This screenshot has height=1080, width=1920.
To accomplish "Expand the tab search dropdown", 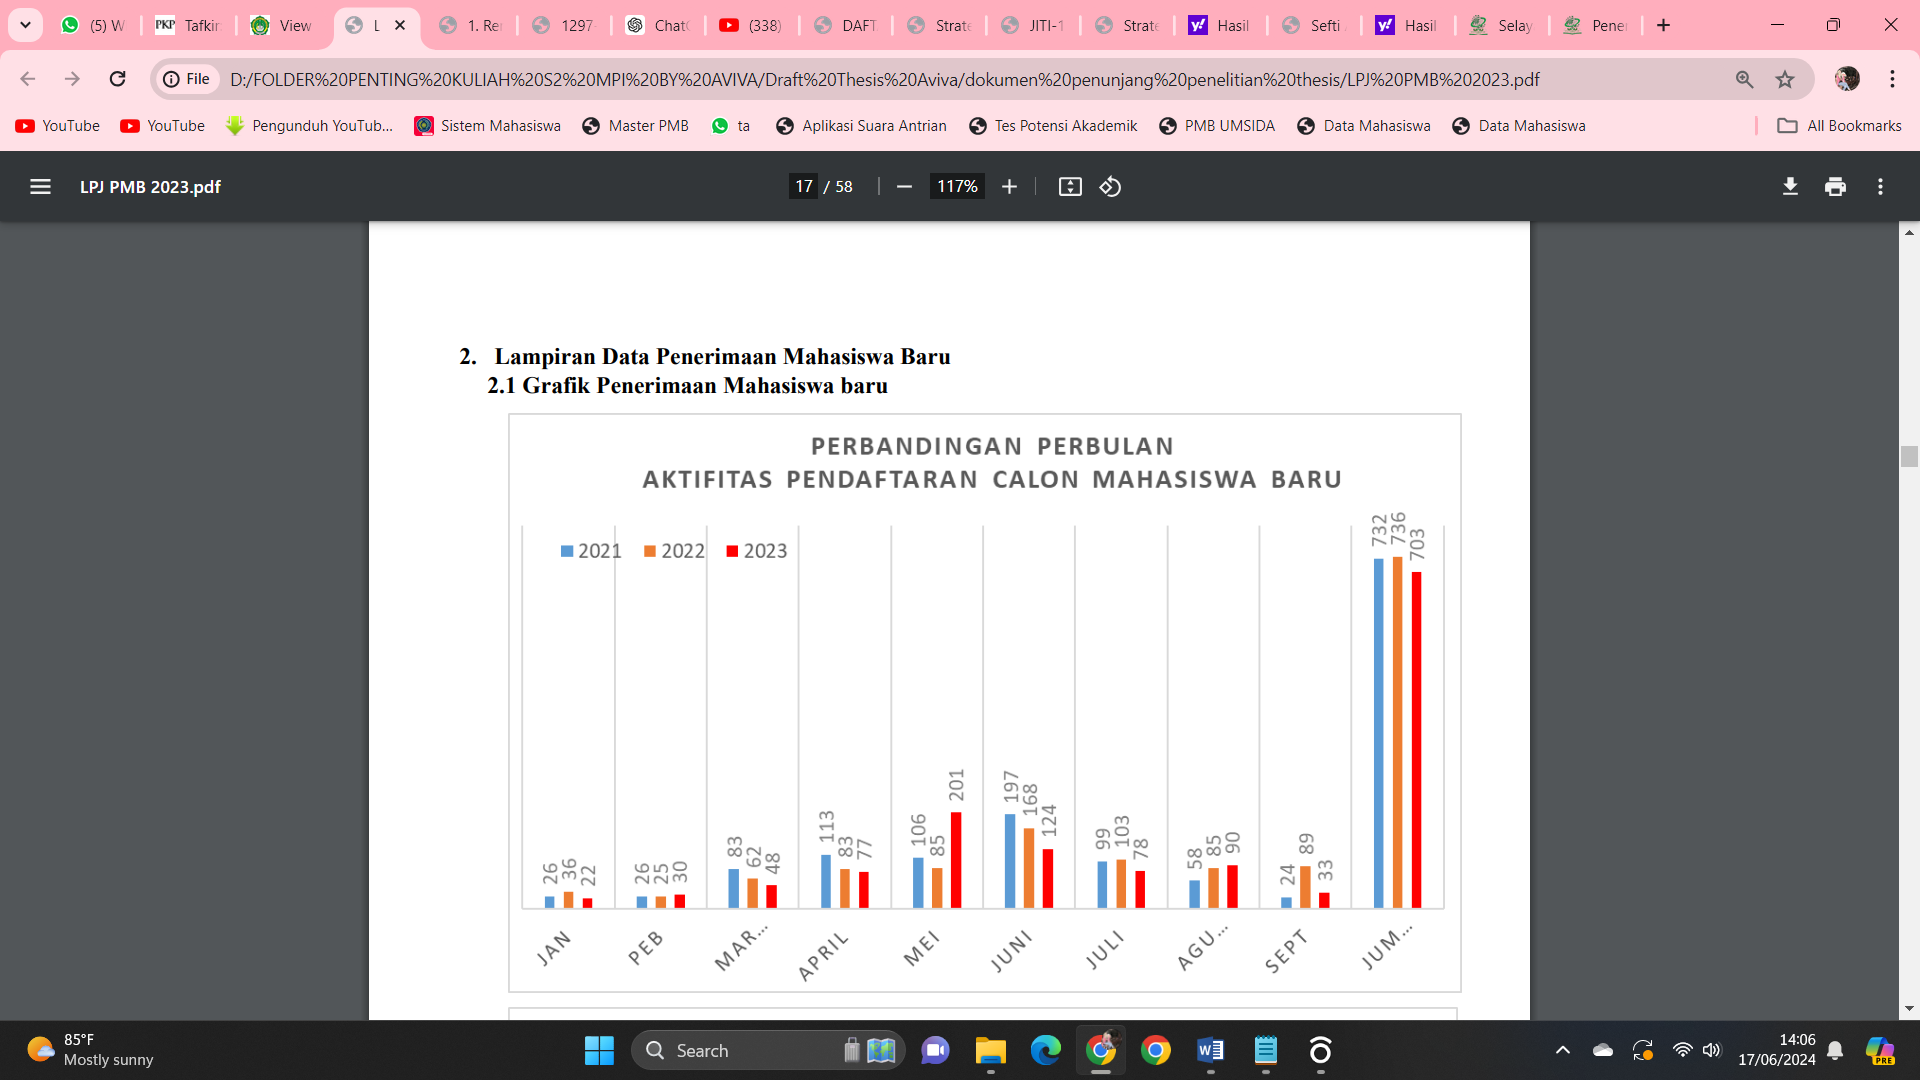I will [25, 25].
